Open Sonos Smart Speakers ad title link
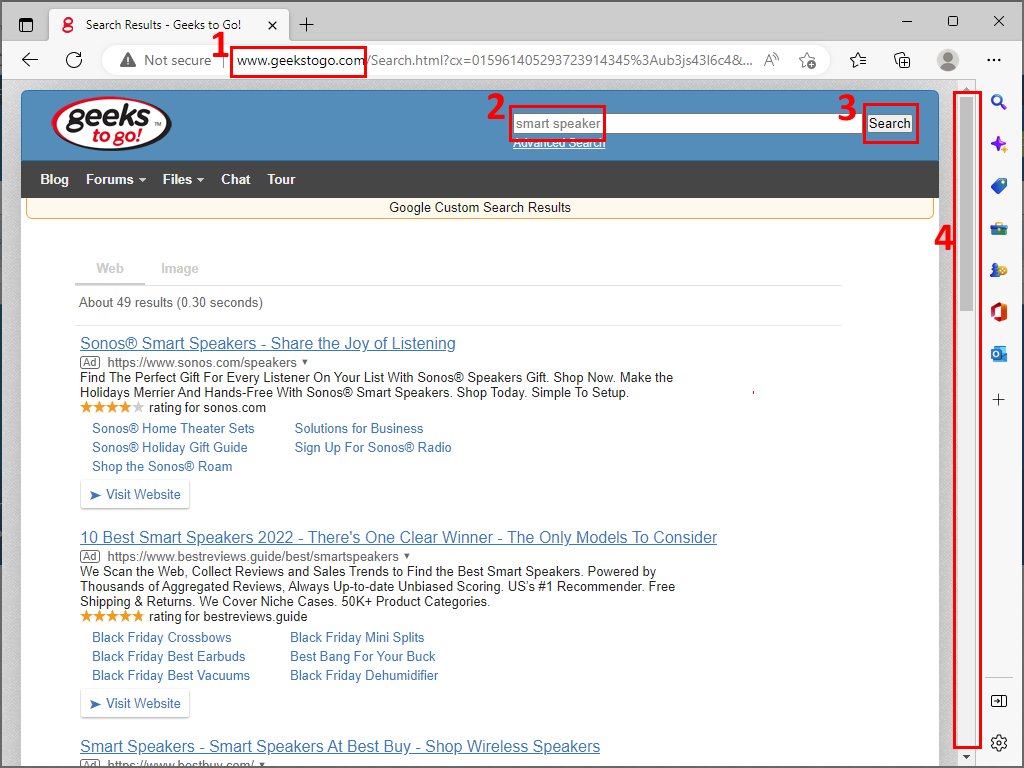This screenshot has width=1024, height=768. coord(268,344)
